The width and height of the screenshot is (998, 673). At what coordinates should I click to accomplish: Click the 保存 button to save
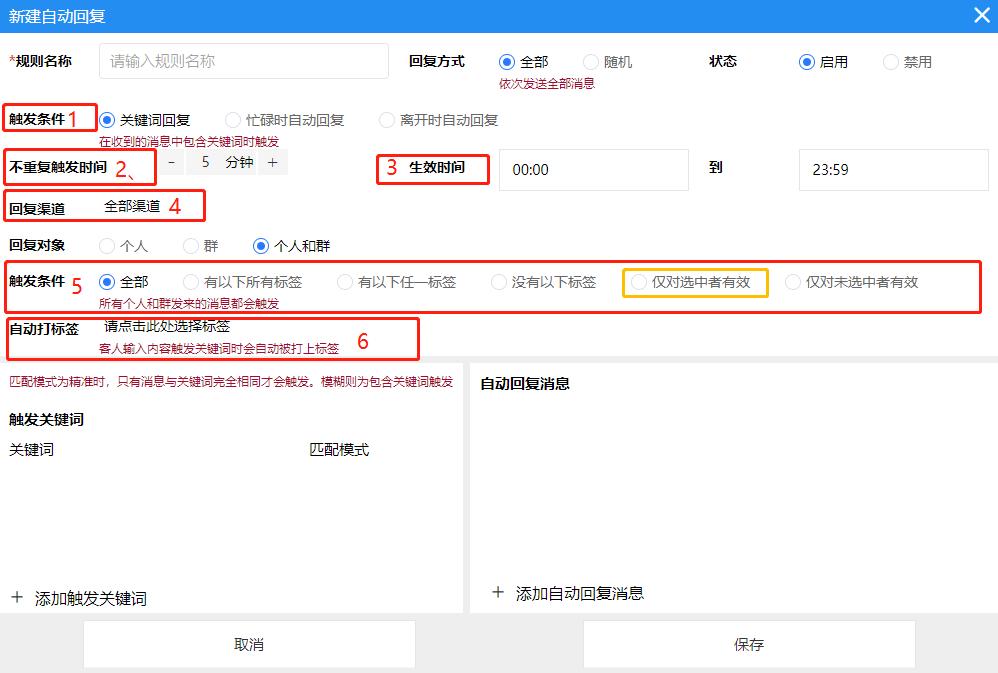coord(748,643)
